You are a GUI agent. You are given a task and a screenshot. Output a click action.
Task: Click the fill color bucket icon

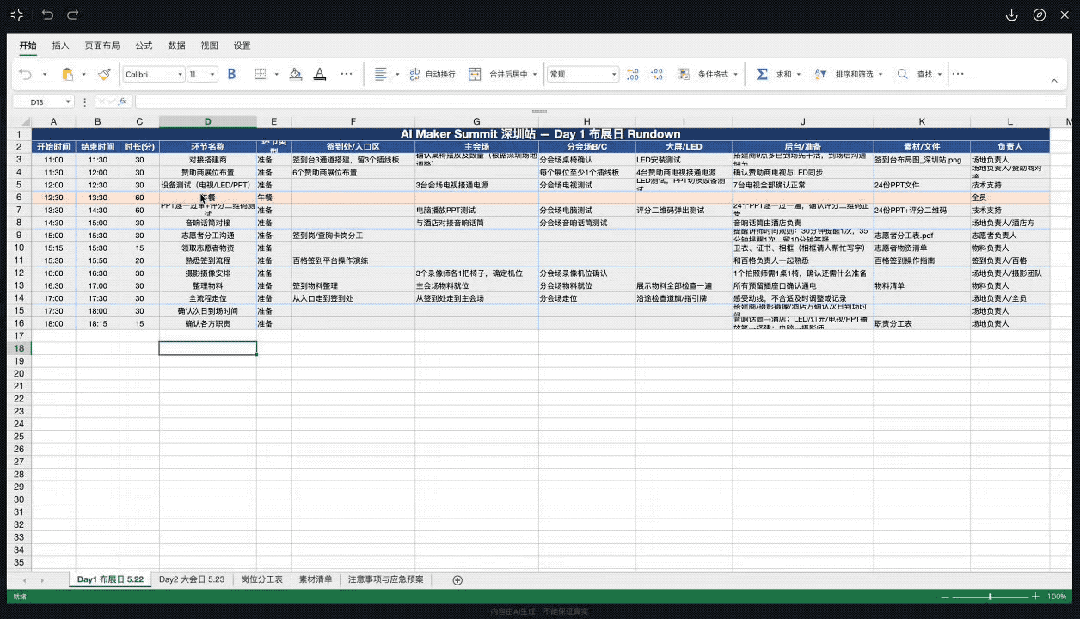click(295, 74)
